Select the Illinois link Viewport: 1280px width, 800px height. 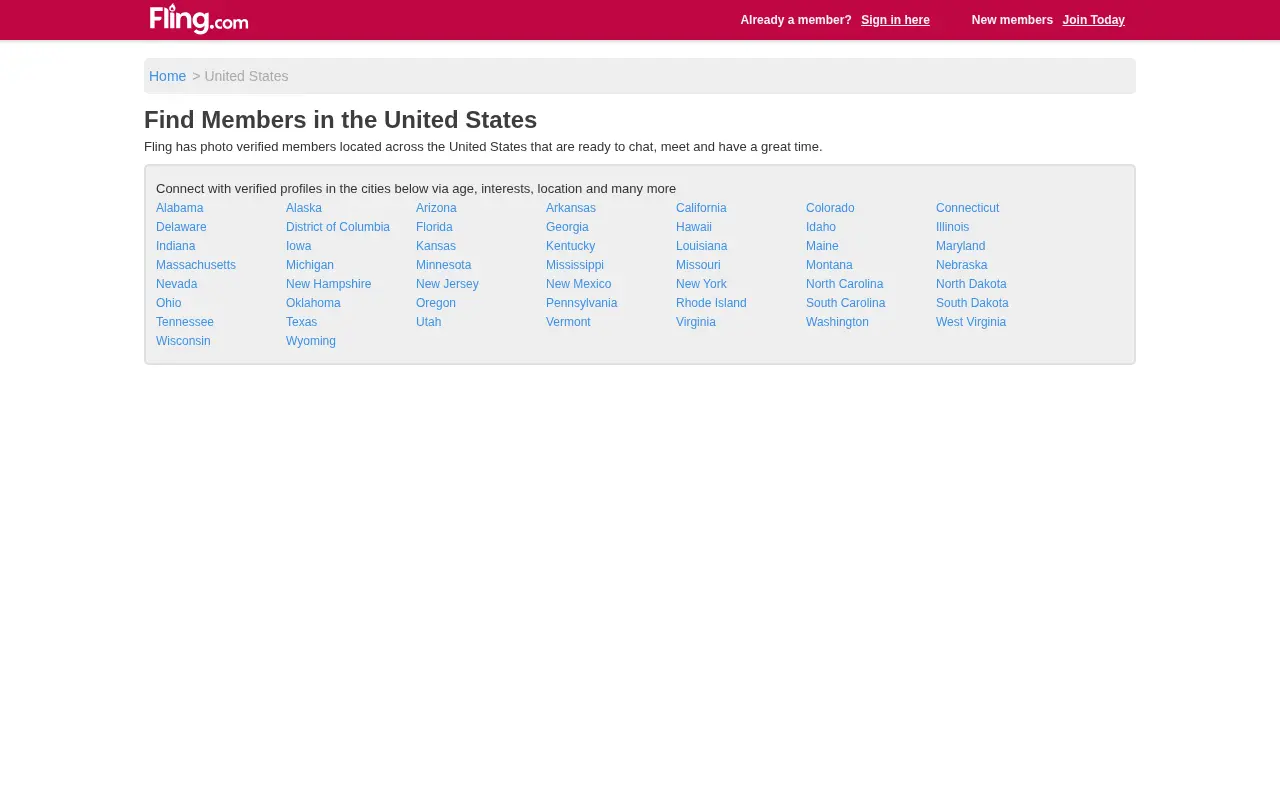tap(952, 227)
